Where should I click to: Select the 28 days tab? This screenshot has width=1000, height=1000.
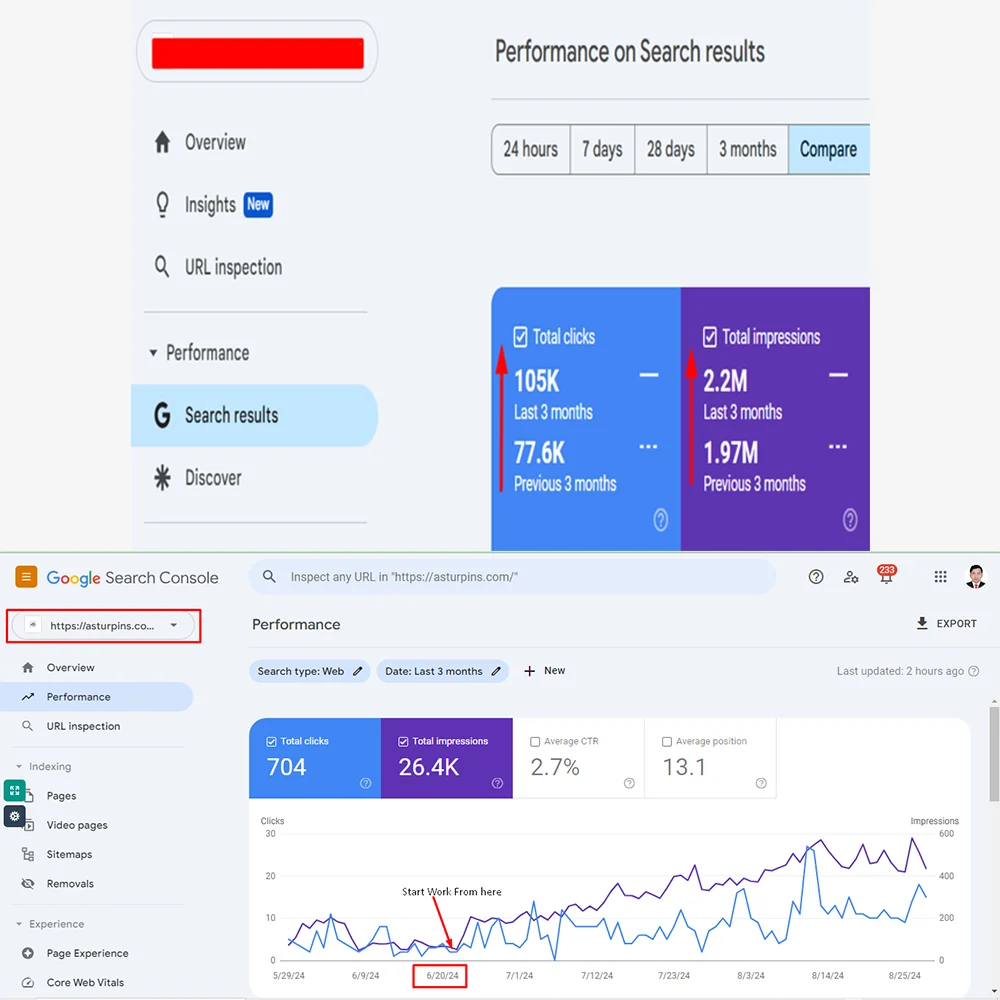pos(670,150)
